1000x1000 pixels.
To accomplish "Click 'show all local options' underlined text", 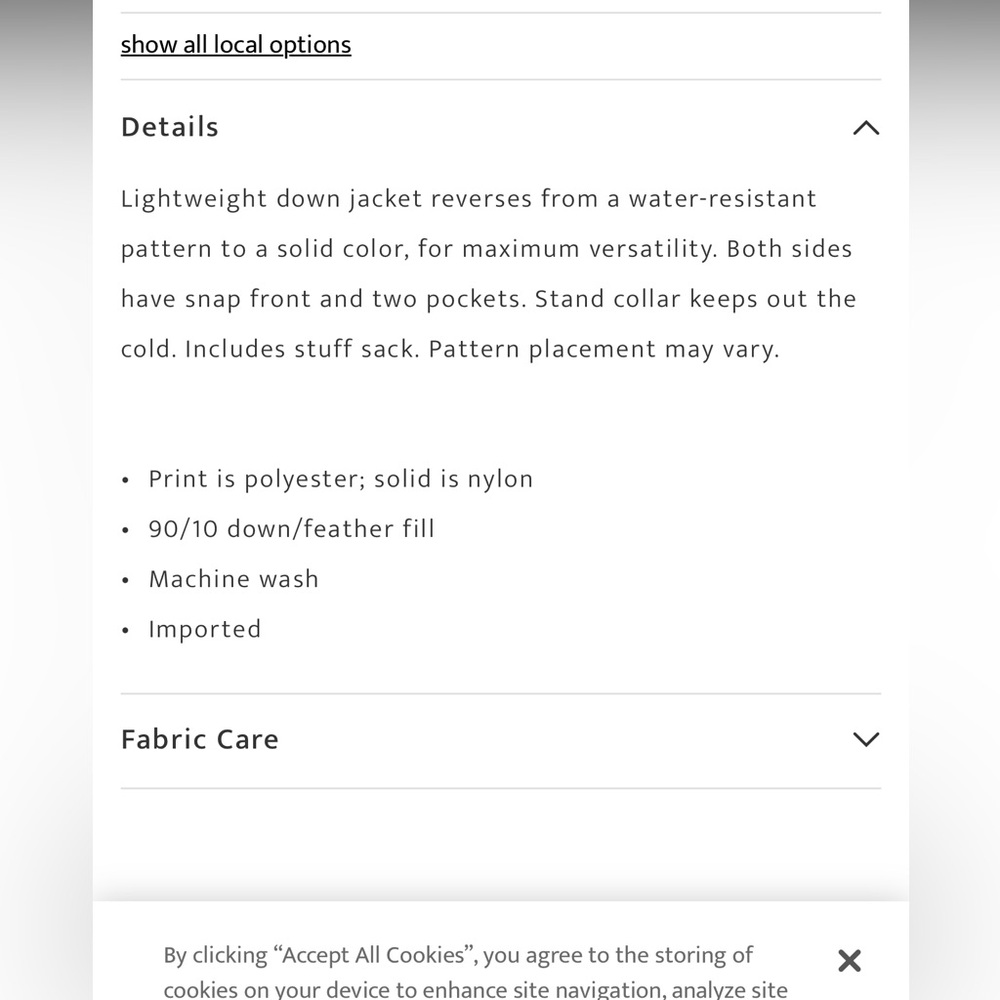I will [x=235, y=44].
